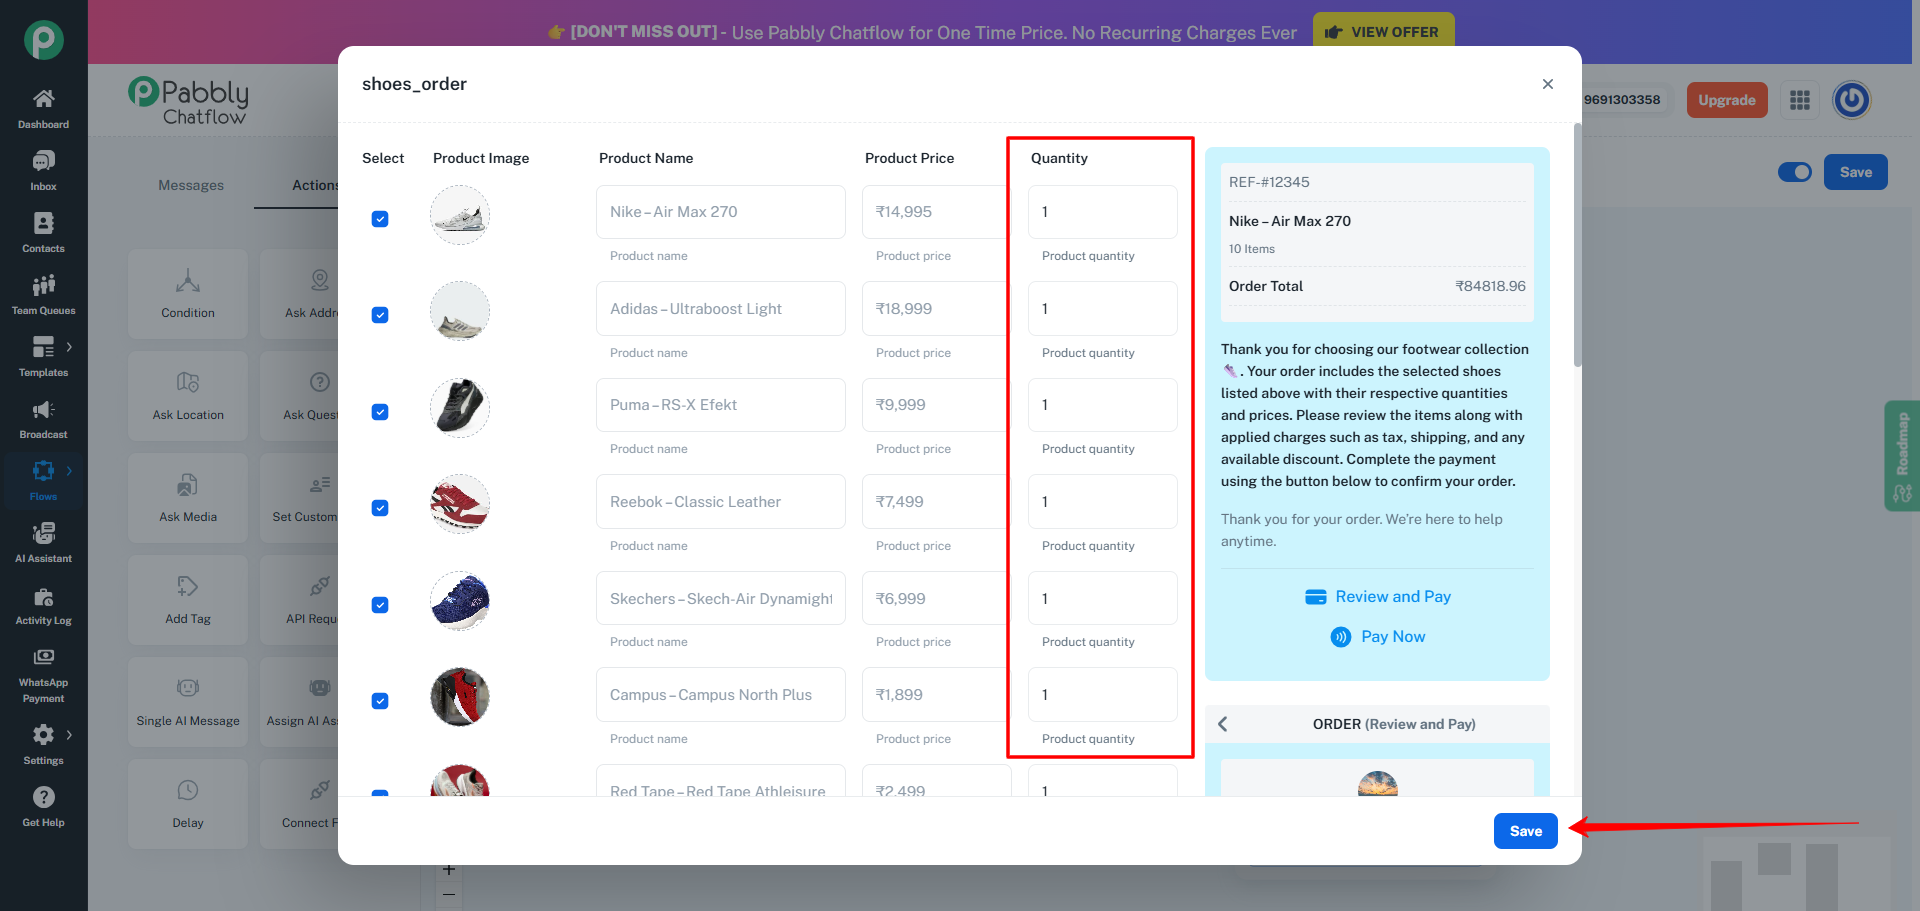
Task: Click the Campus North Plus product image
Action: pyautogui.click(x=460, y=697)
